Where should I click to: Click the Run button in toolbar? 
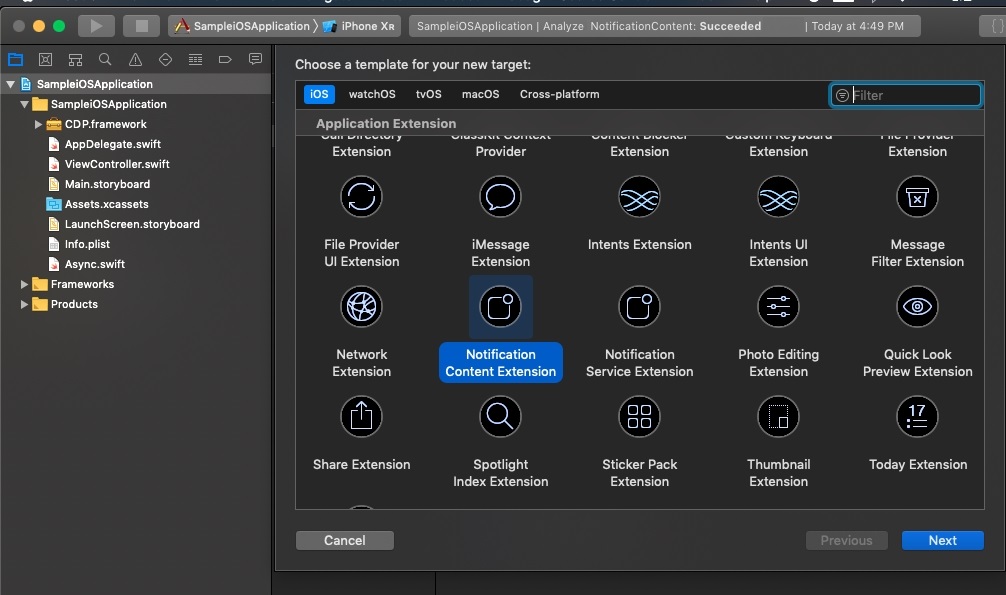point(96,26)
